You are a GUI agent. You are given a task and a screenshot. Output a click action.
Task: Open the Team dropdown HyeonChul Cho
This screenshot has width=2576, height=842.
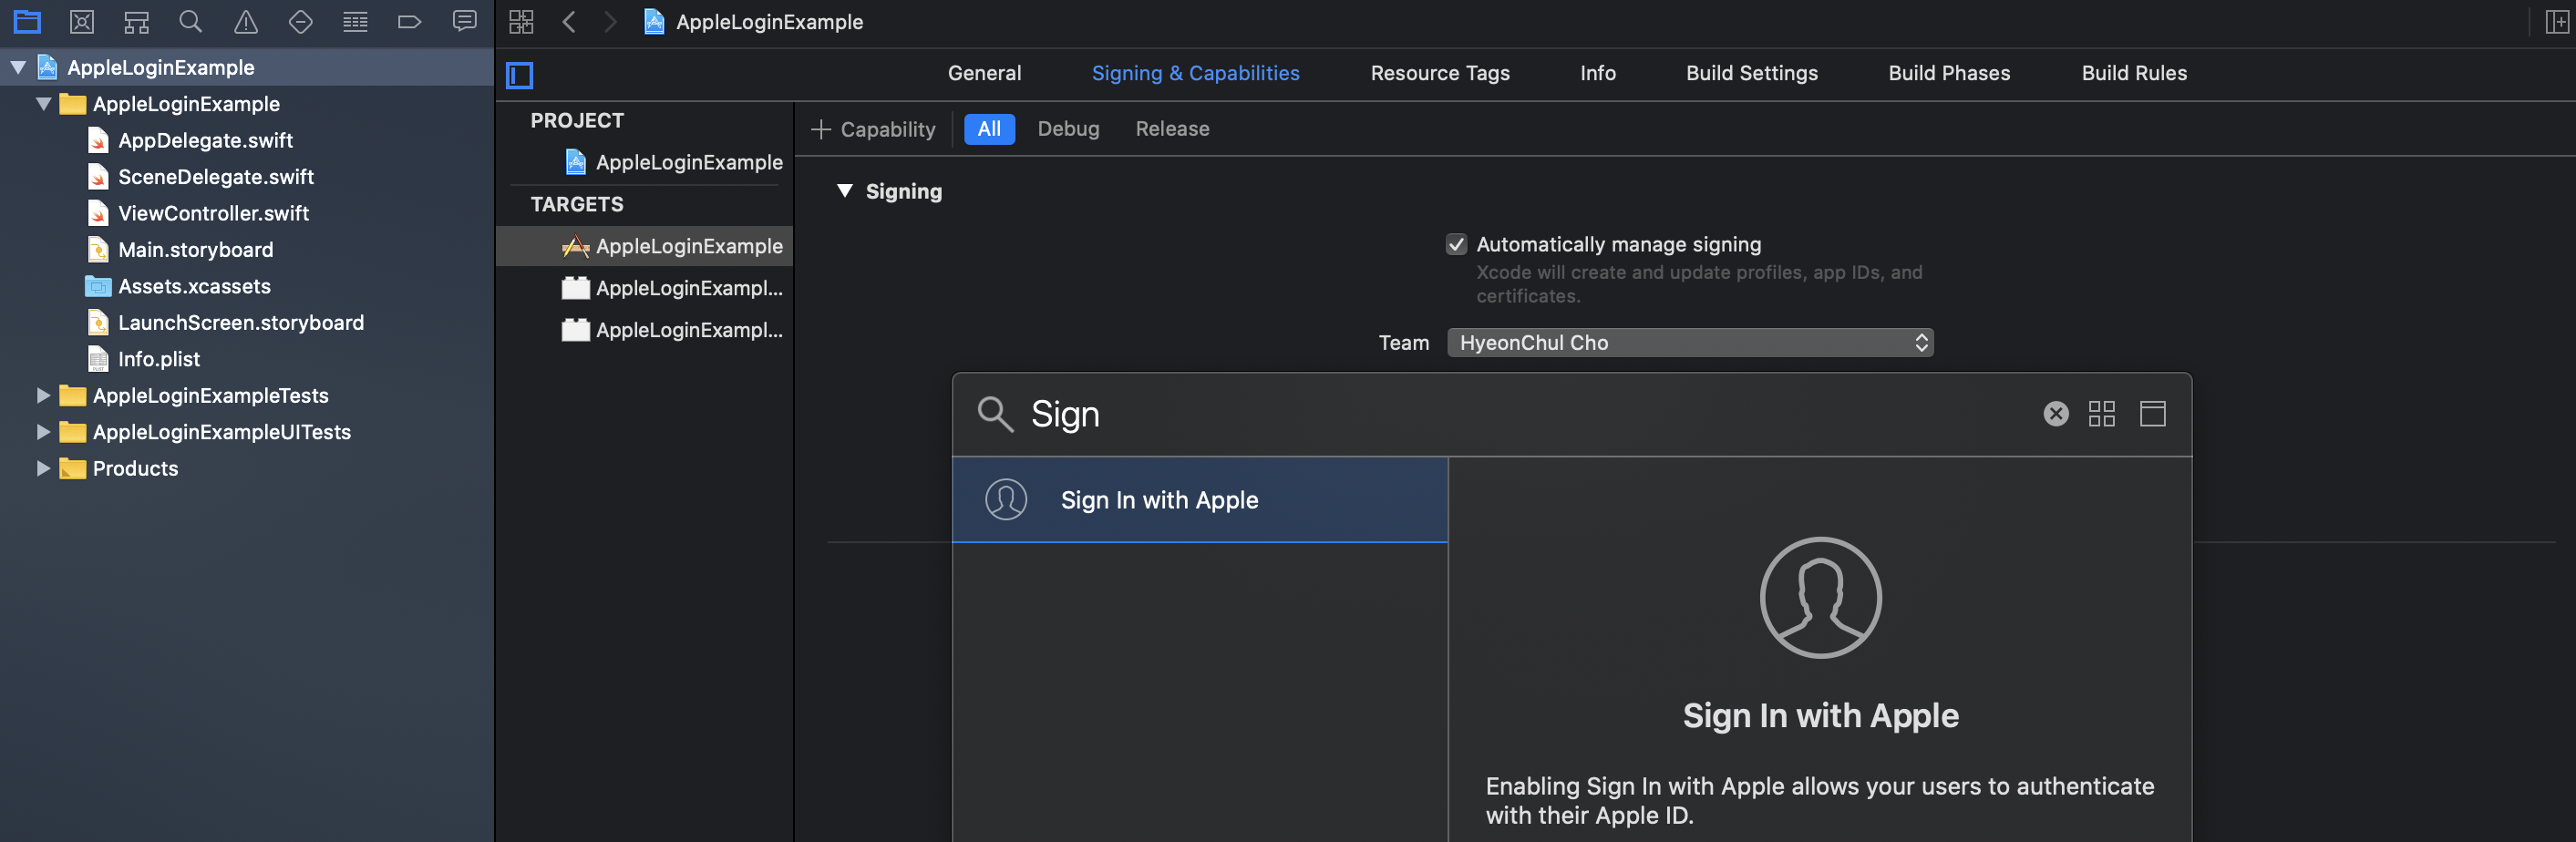point(1690,342)
